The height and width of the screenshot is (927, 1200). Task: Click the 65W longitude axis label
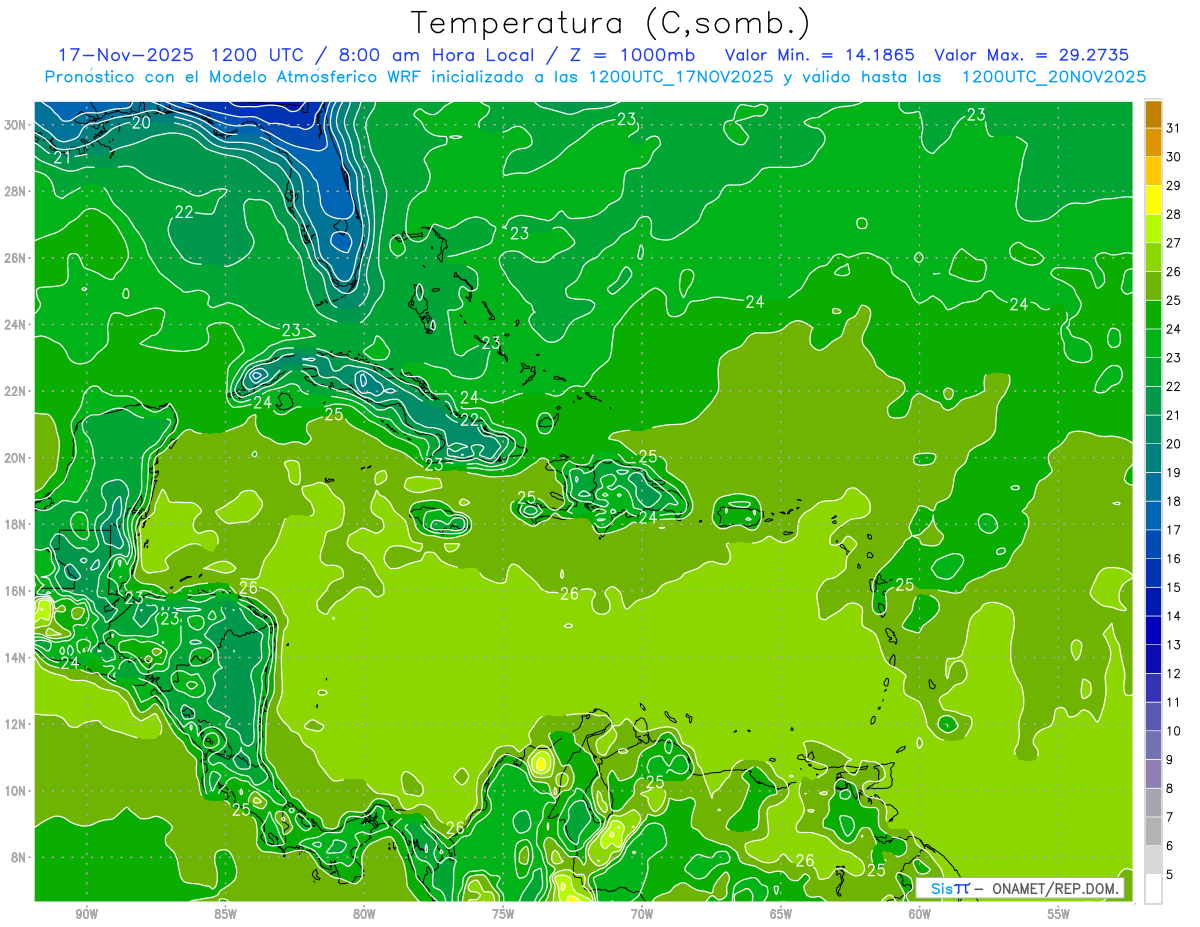point(781,913)
